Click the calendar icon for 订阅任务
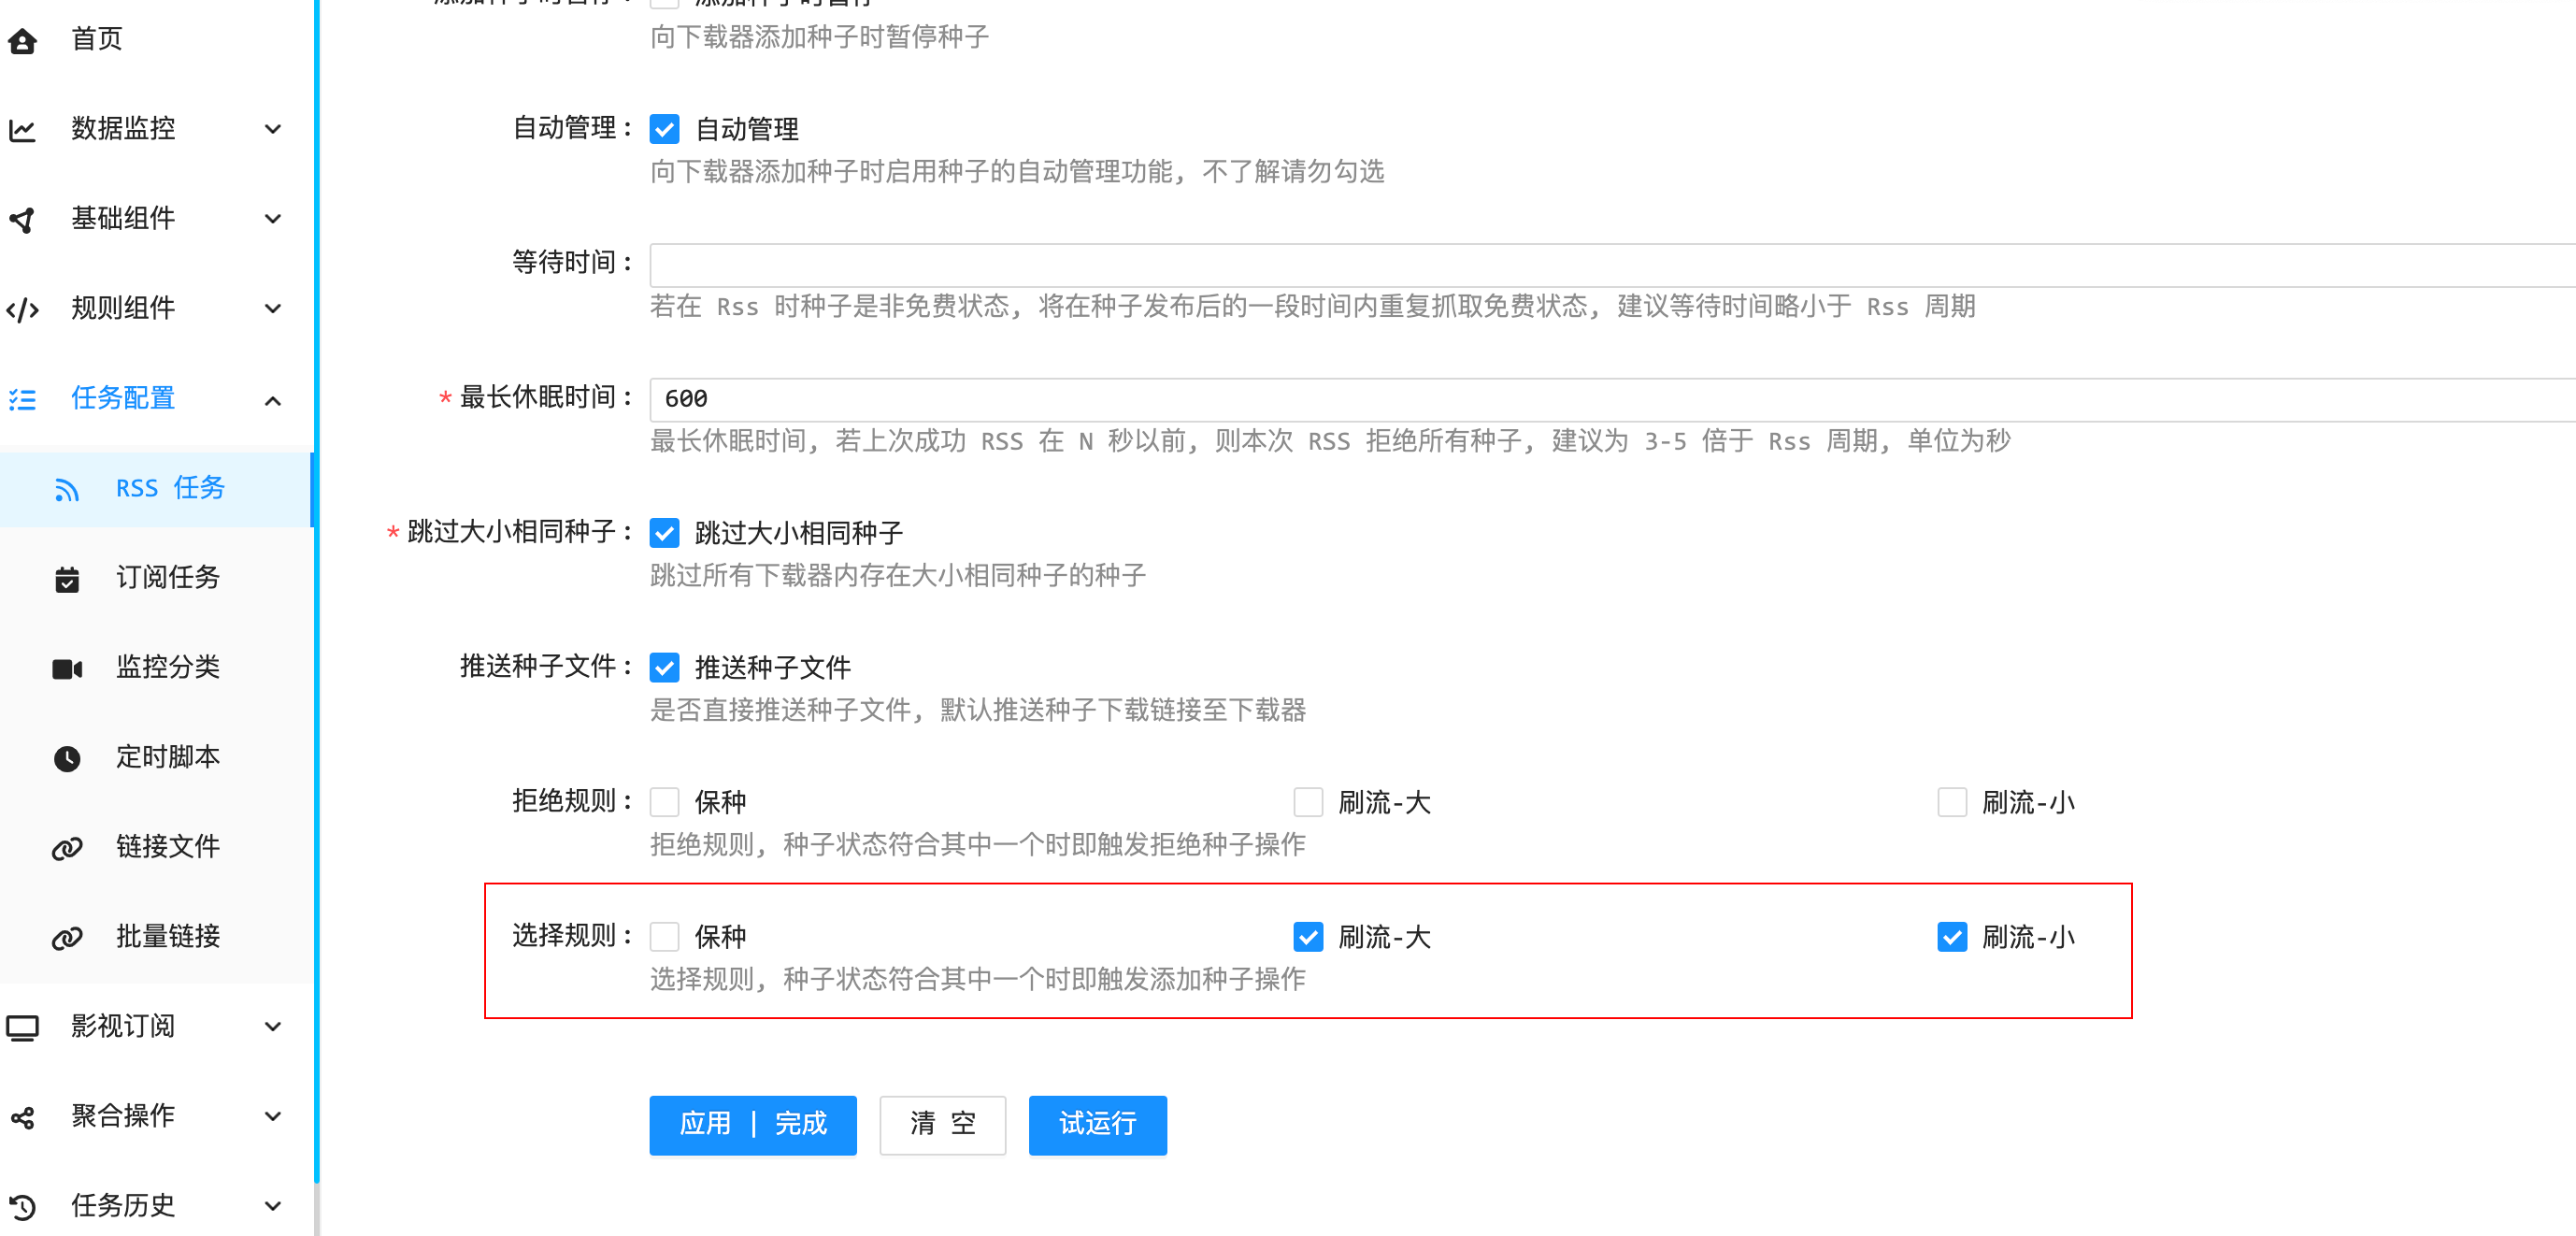 67,579
